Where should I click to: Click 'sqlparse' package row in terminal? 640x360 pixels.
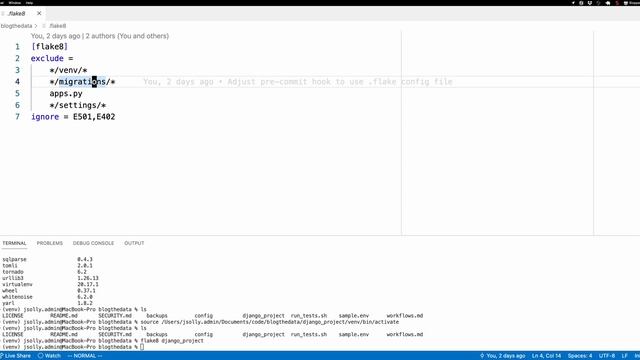[47, 260]
